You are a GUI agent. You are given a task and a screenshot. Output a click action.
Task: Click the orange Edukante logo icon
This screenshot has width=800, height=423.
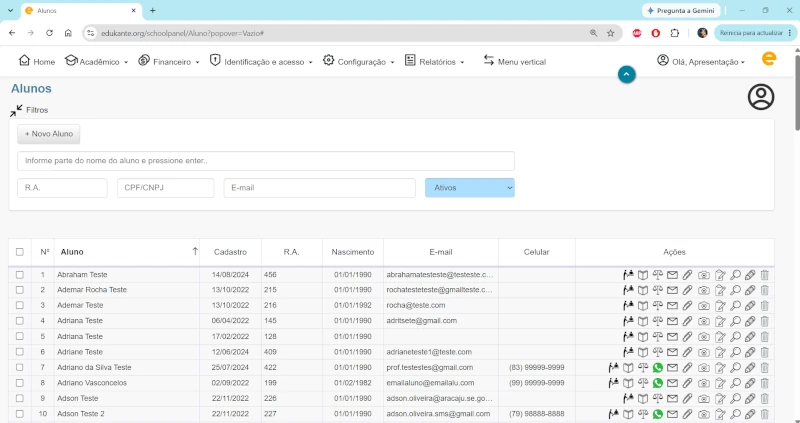(x=769, y=59)
